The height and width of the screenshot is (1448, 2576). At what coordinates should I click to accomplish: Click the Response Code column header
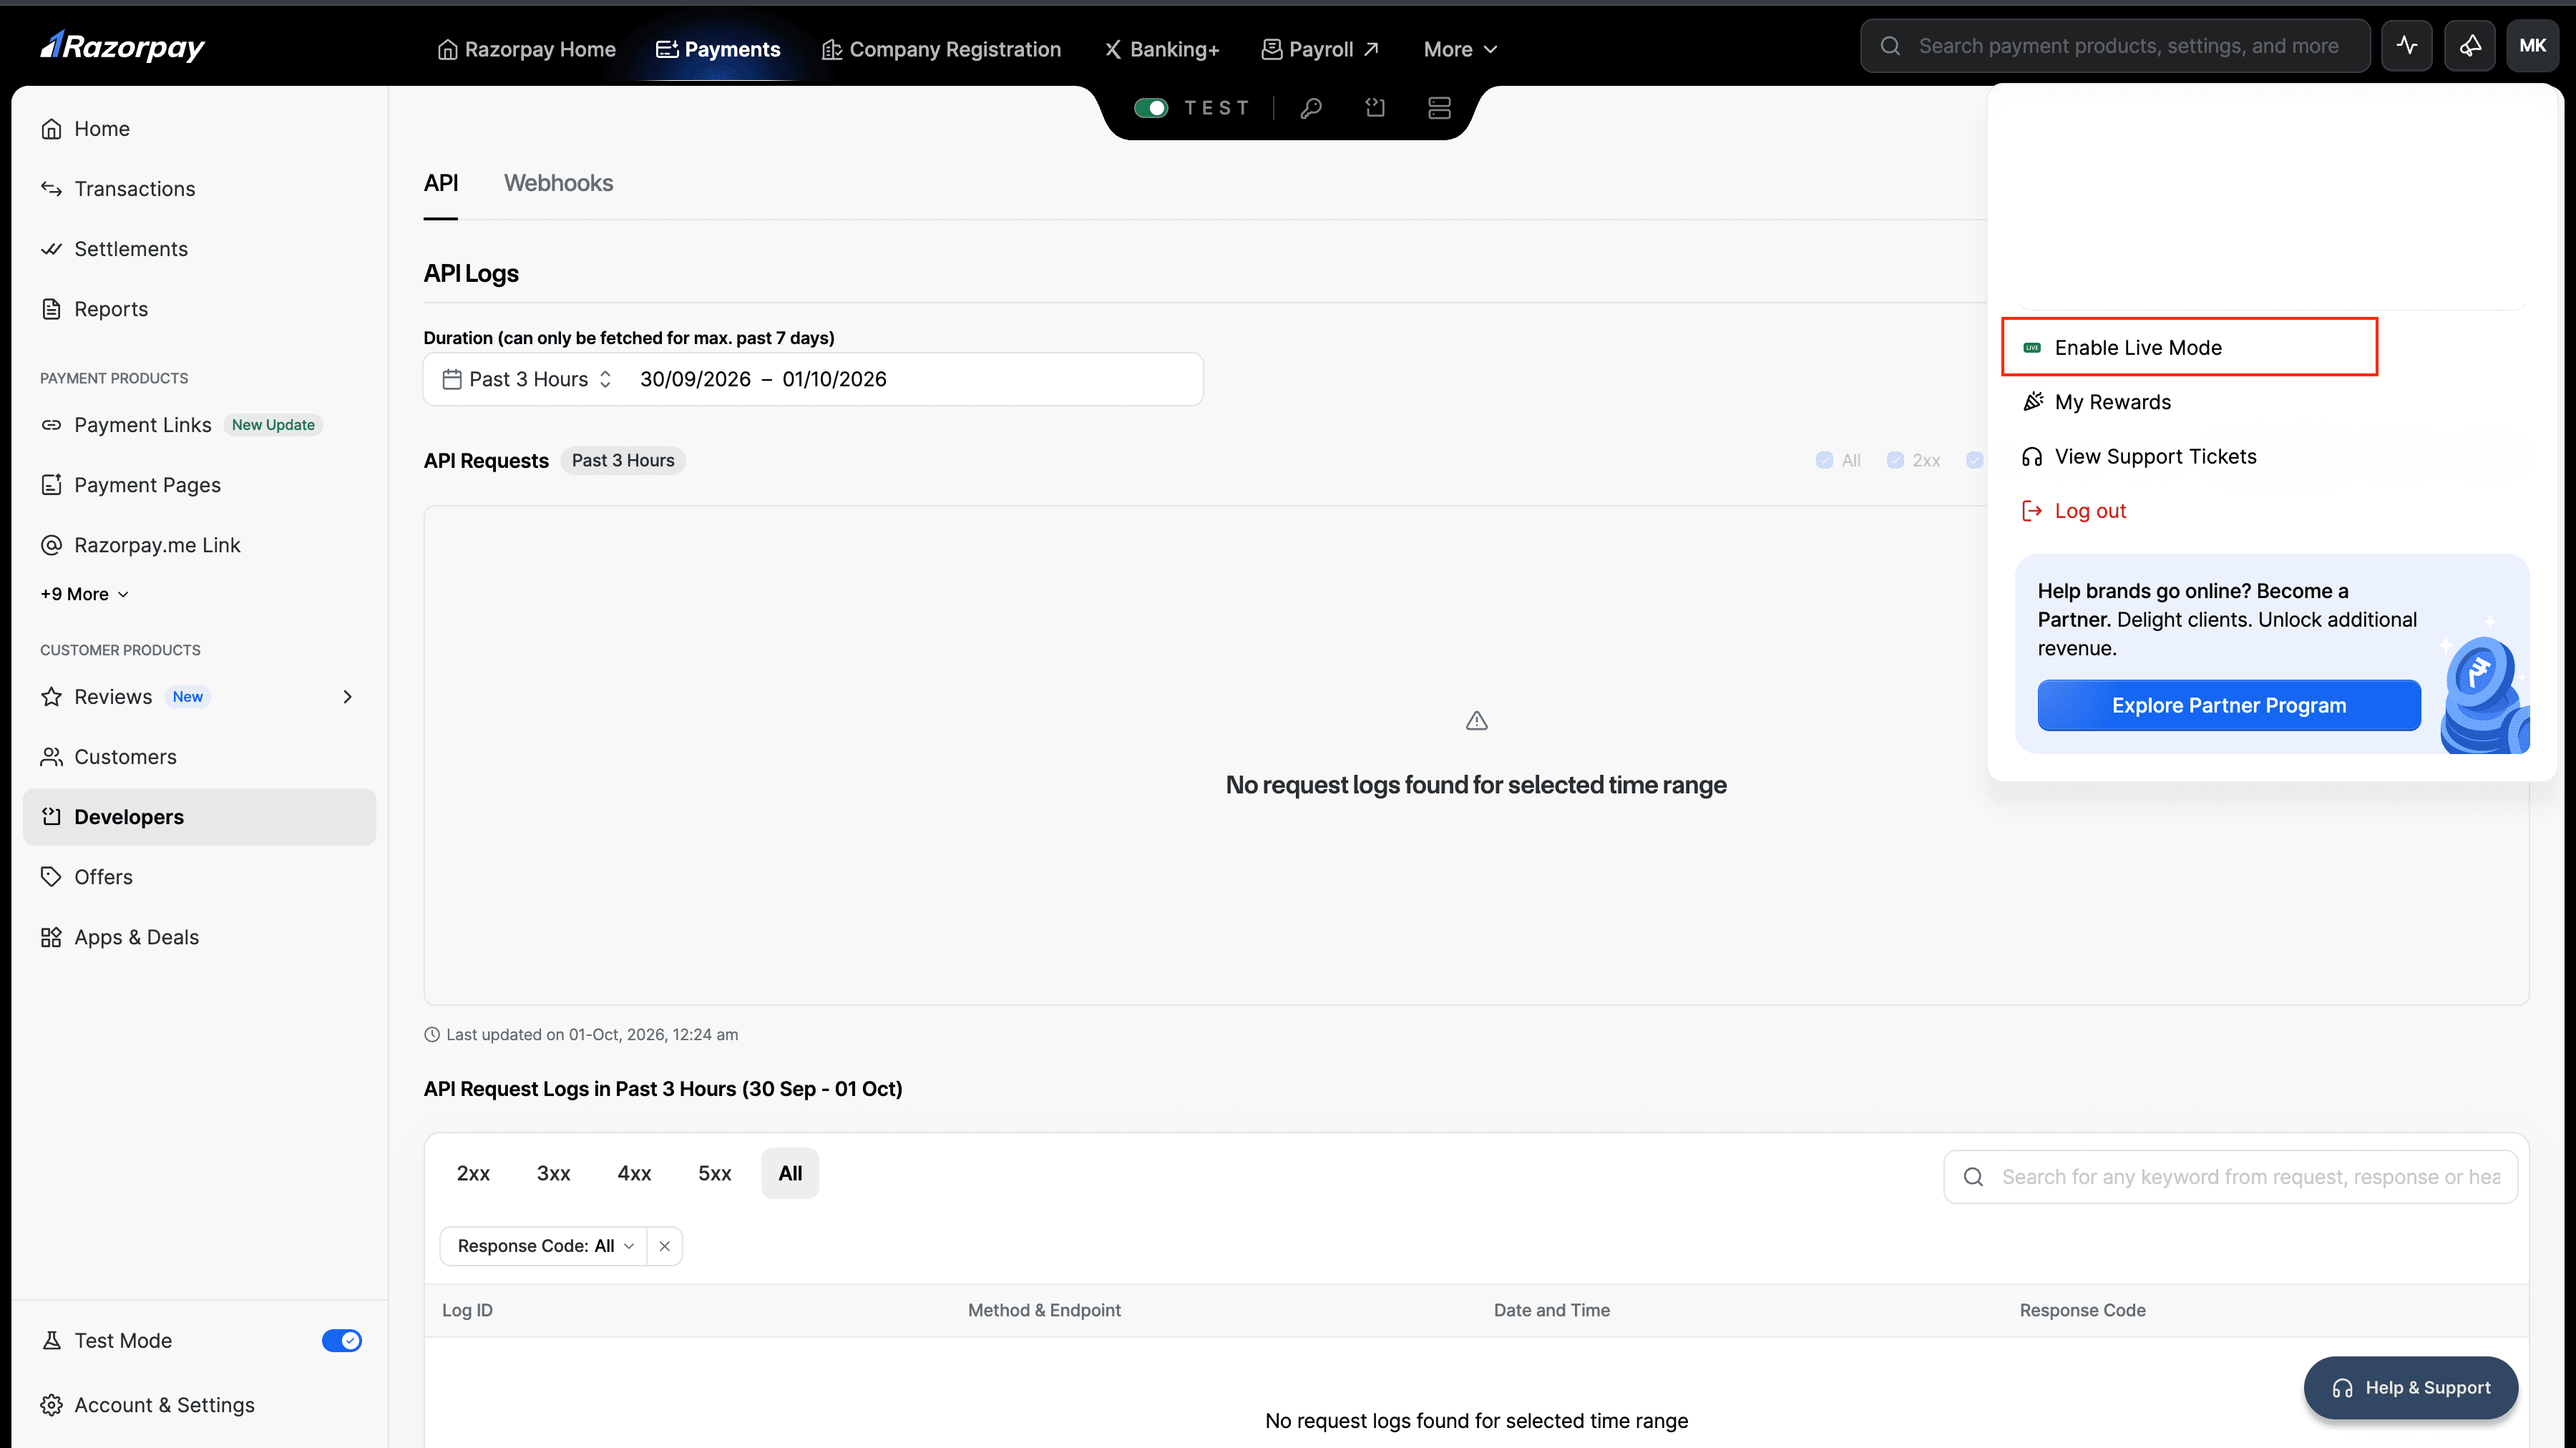2082,1310
